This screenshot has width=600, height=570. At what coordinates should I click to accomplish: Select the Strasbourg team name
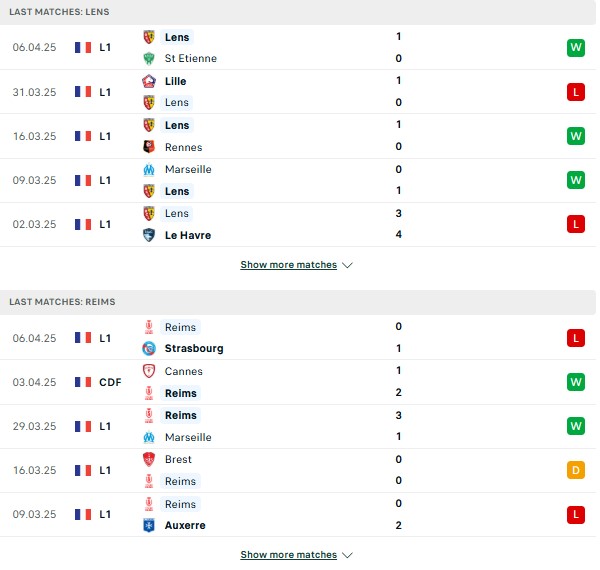point(194,349)
